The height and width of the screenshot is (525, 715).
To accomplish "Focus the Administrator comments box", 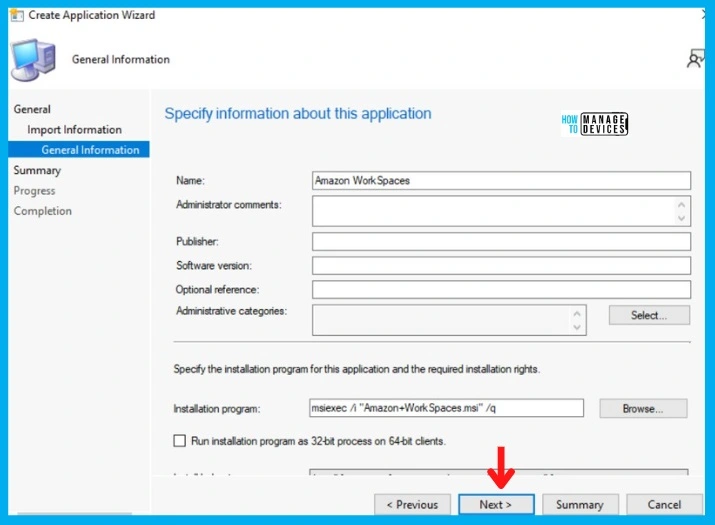I will [x=501, y=211].
